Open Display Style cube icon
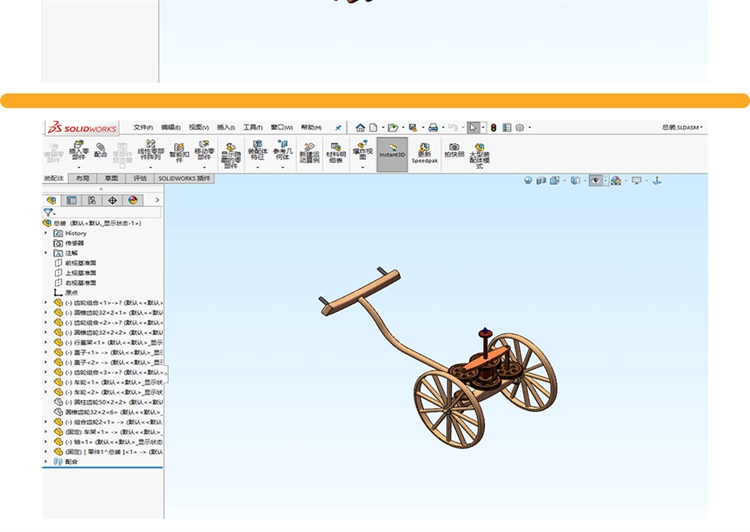This screenshot has height=532, width=750. 575,180
